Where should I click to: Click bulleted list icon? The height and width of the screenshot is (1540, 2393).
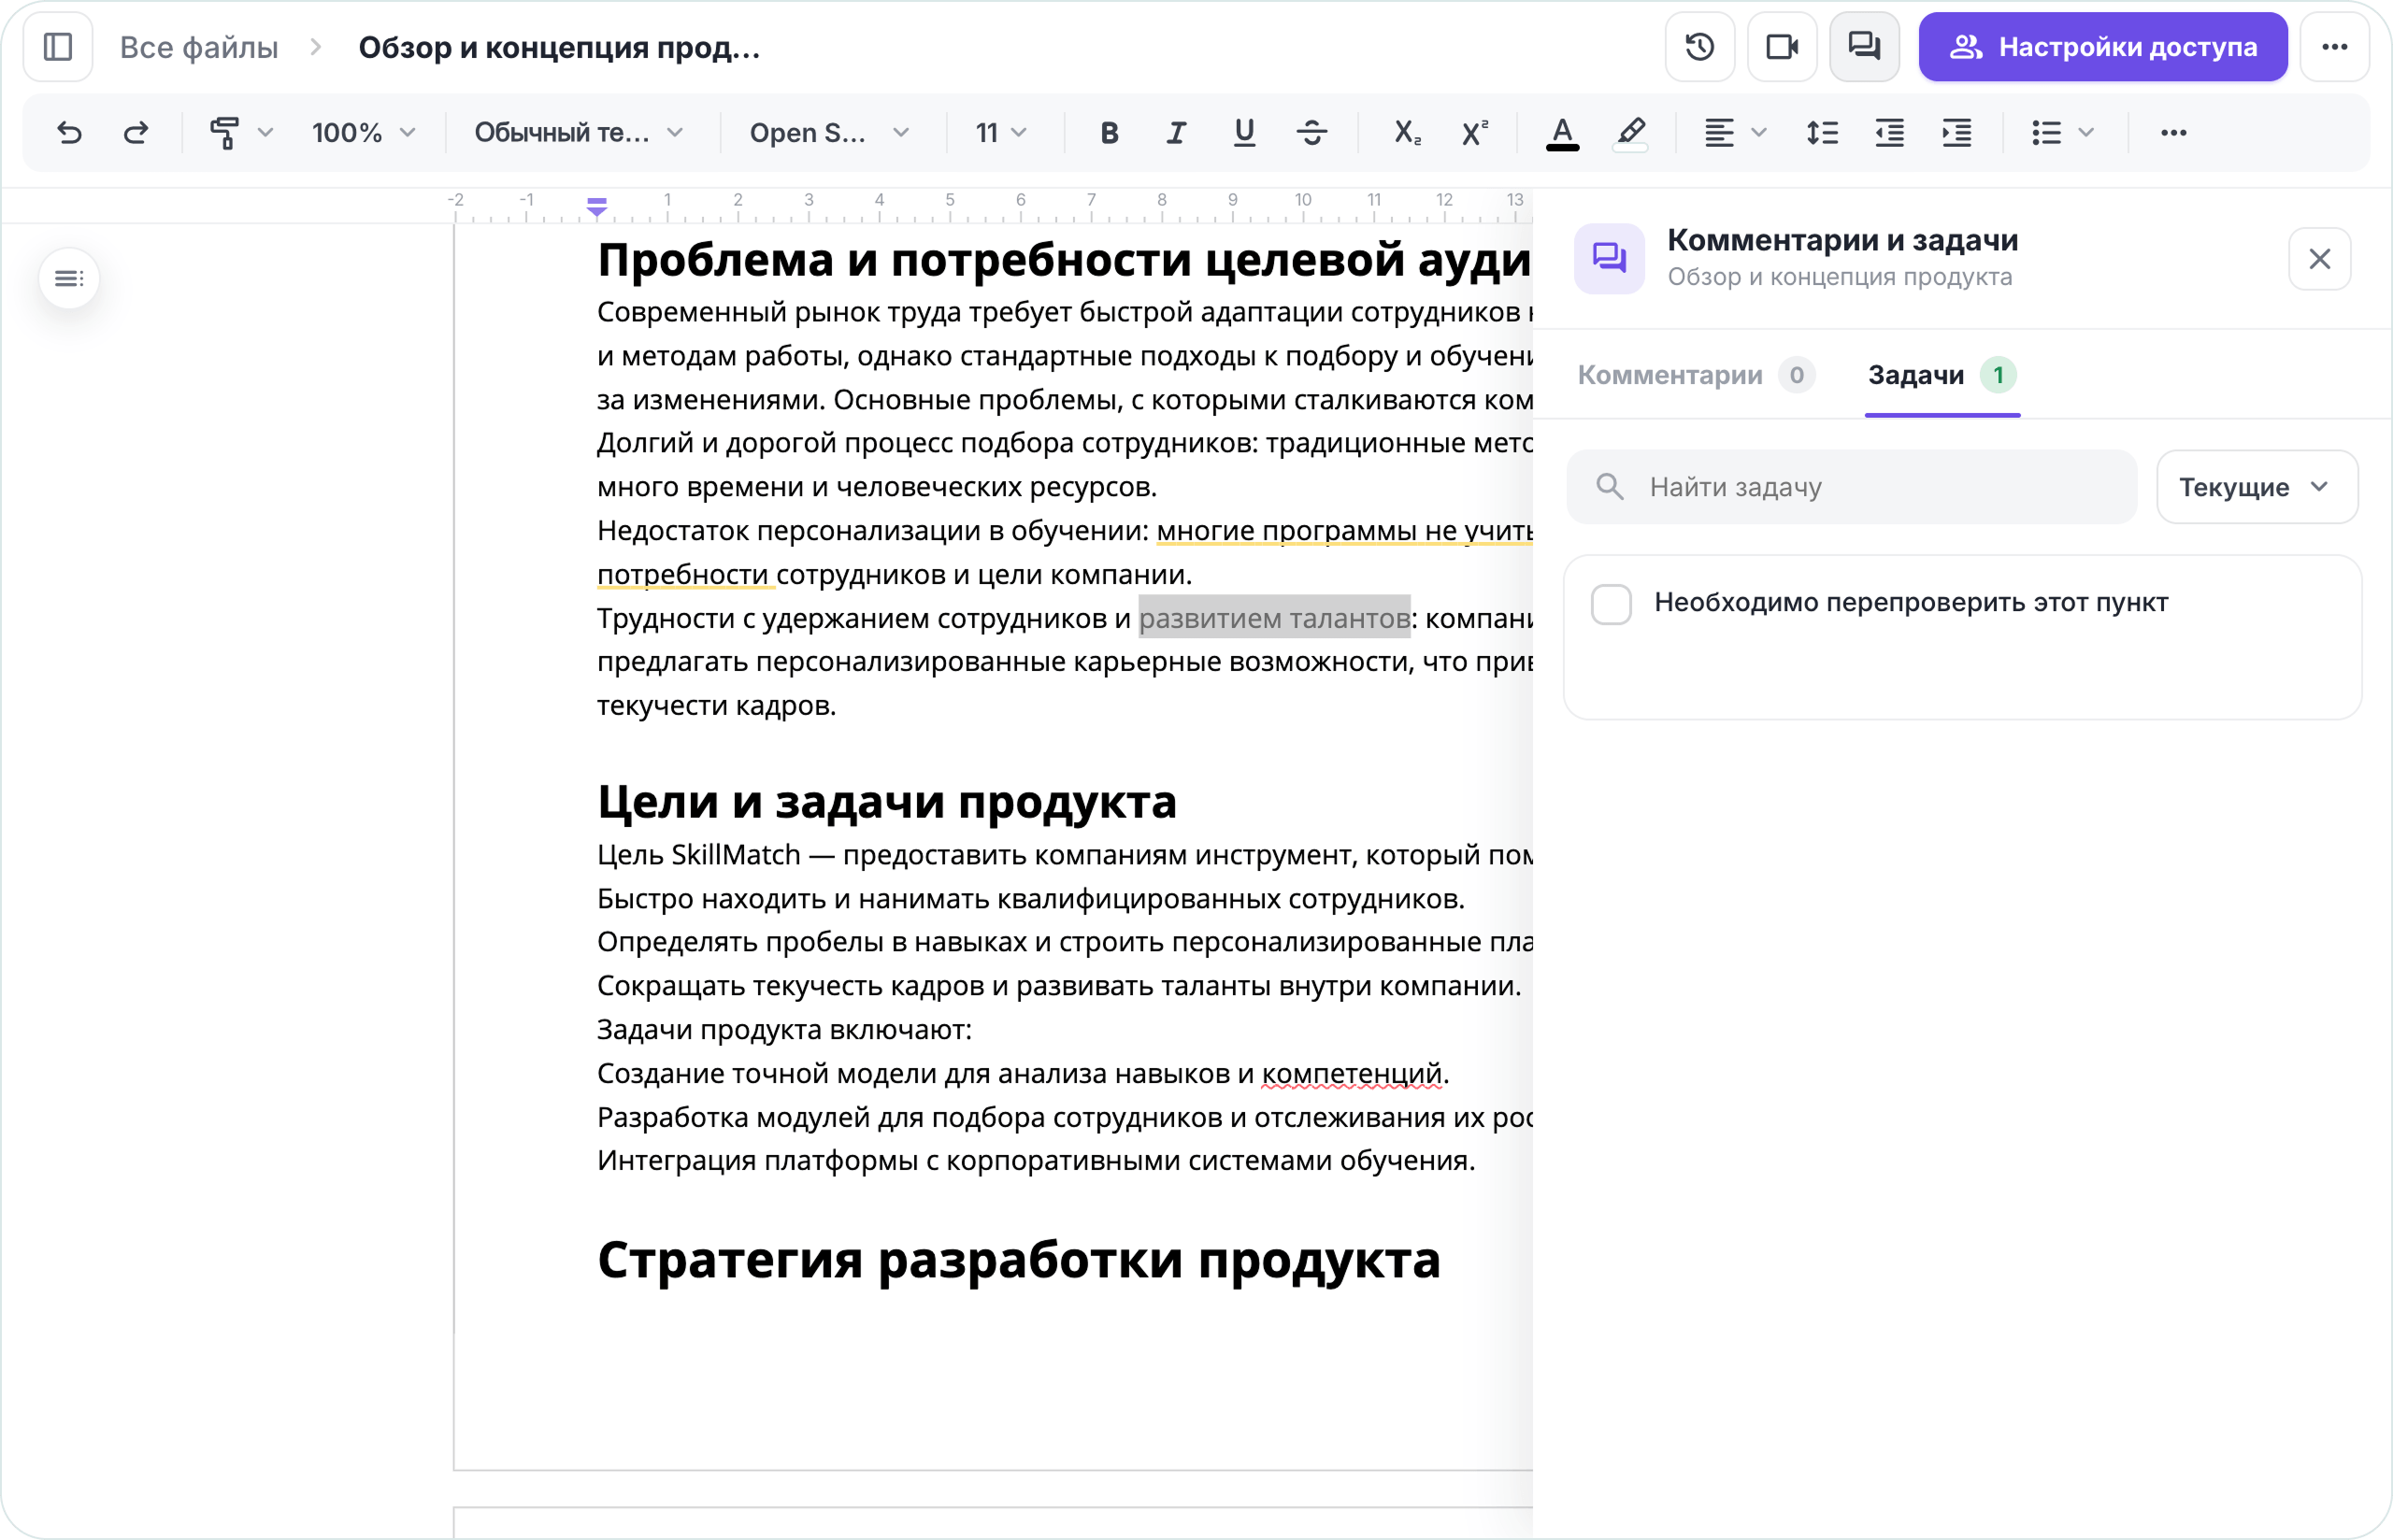2046,133
